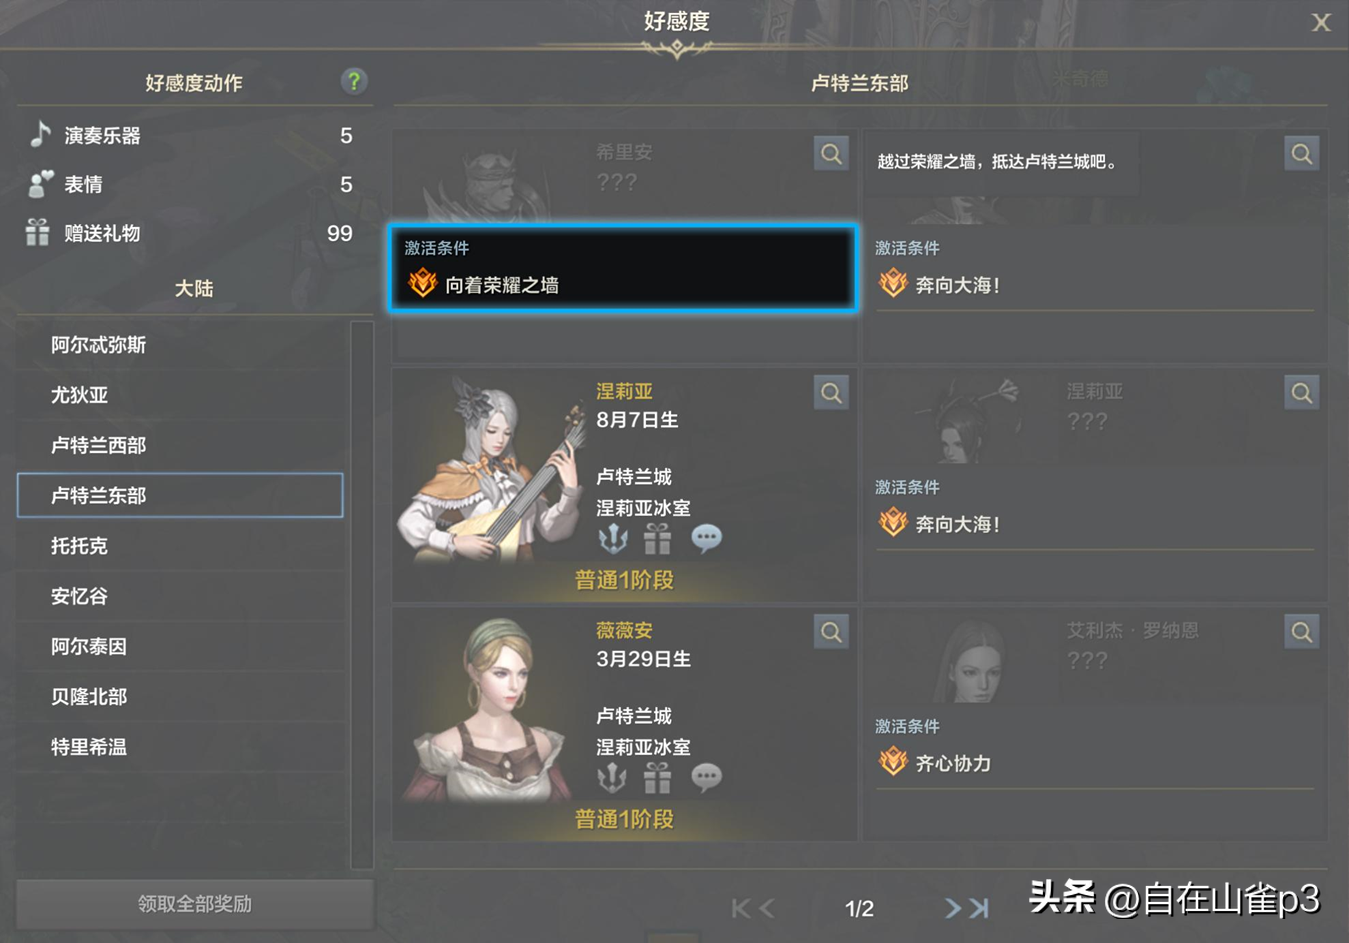
Task: Click speech bubble icon on 薇薇安 card
Action: click(x=706, y=777)
